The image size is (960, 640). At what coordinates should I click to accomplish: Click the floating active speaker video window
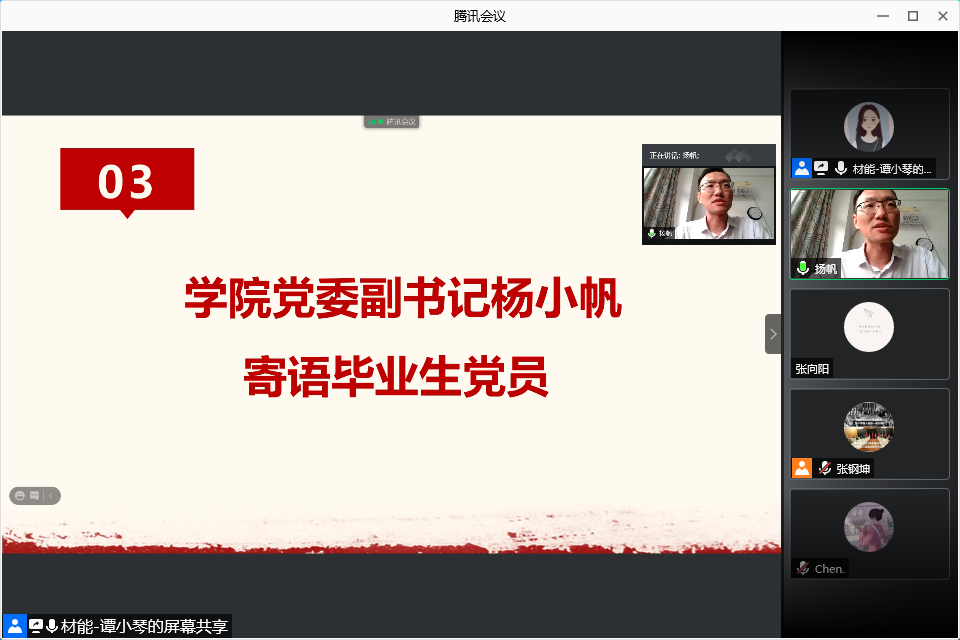(x=708, y=203)
